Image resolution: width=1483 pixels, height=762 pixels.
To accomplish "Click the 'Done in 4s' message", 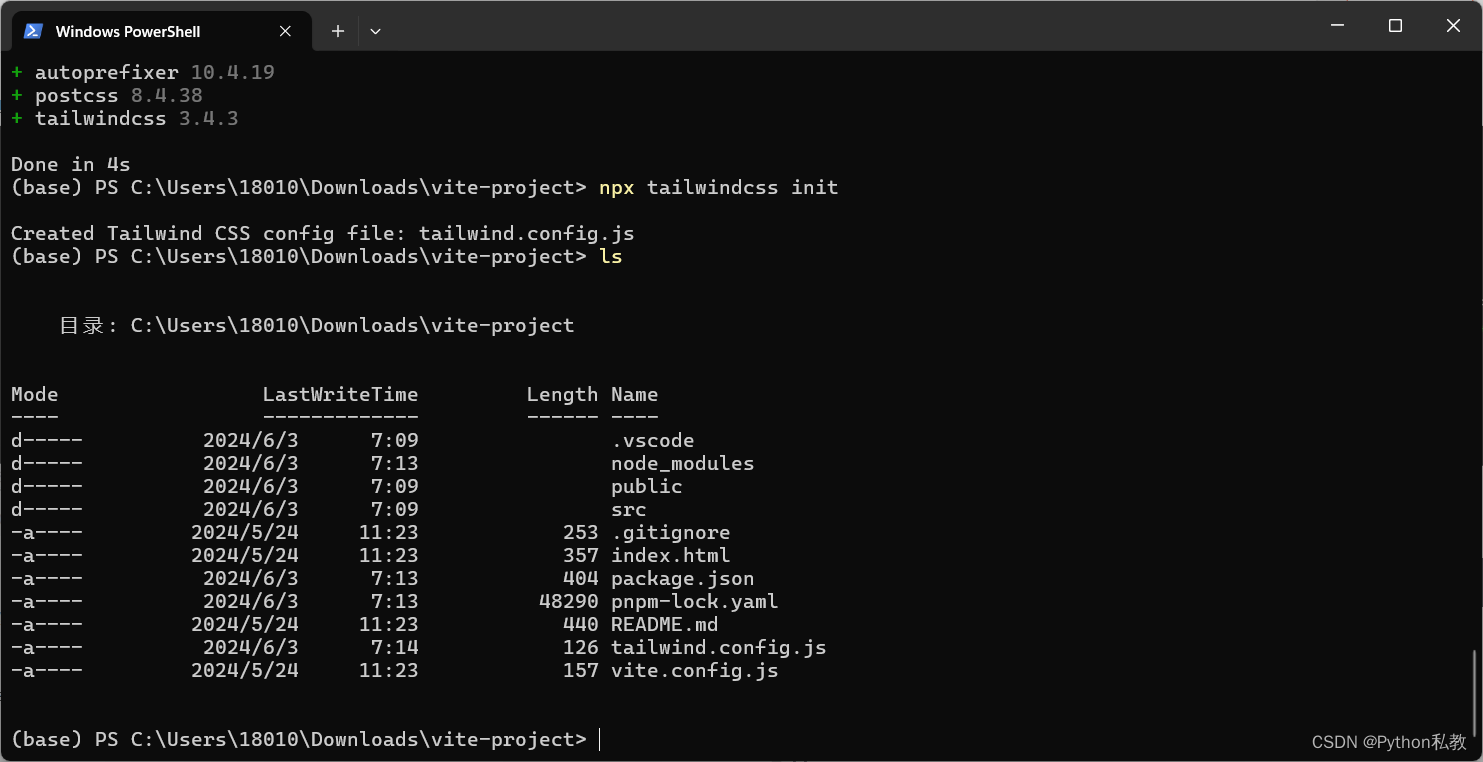I will click(70, 164).
